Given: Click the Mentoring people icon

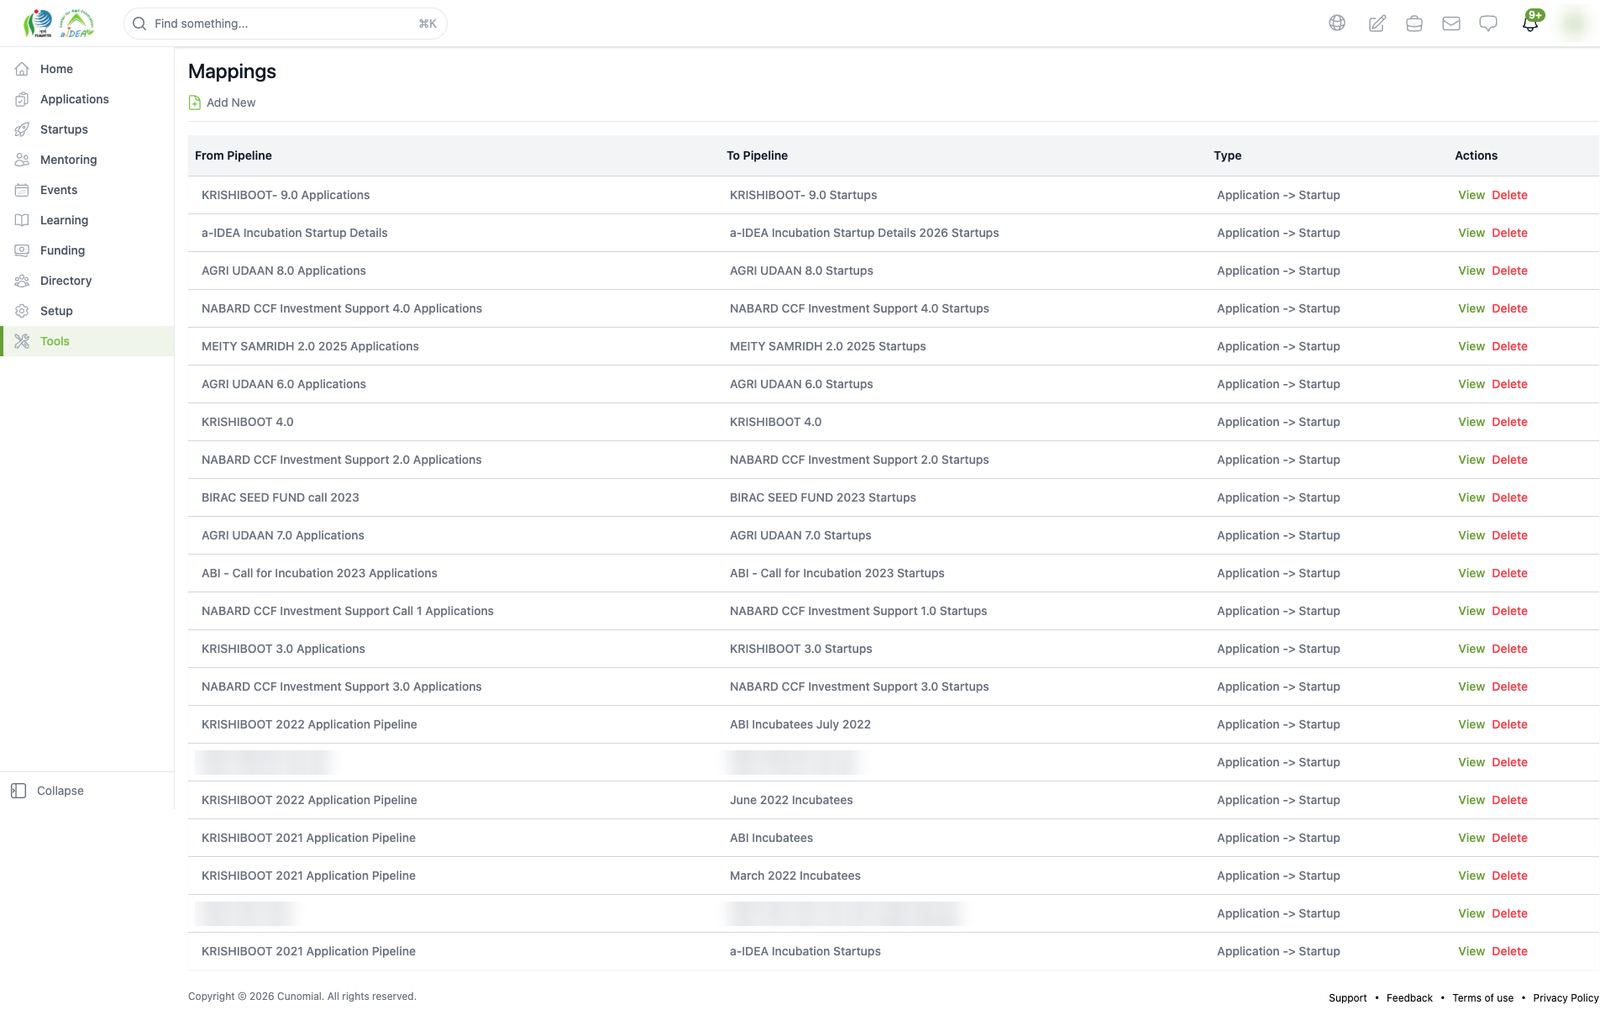Looking at the screenshot, I should tap(22, 160).
